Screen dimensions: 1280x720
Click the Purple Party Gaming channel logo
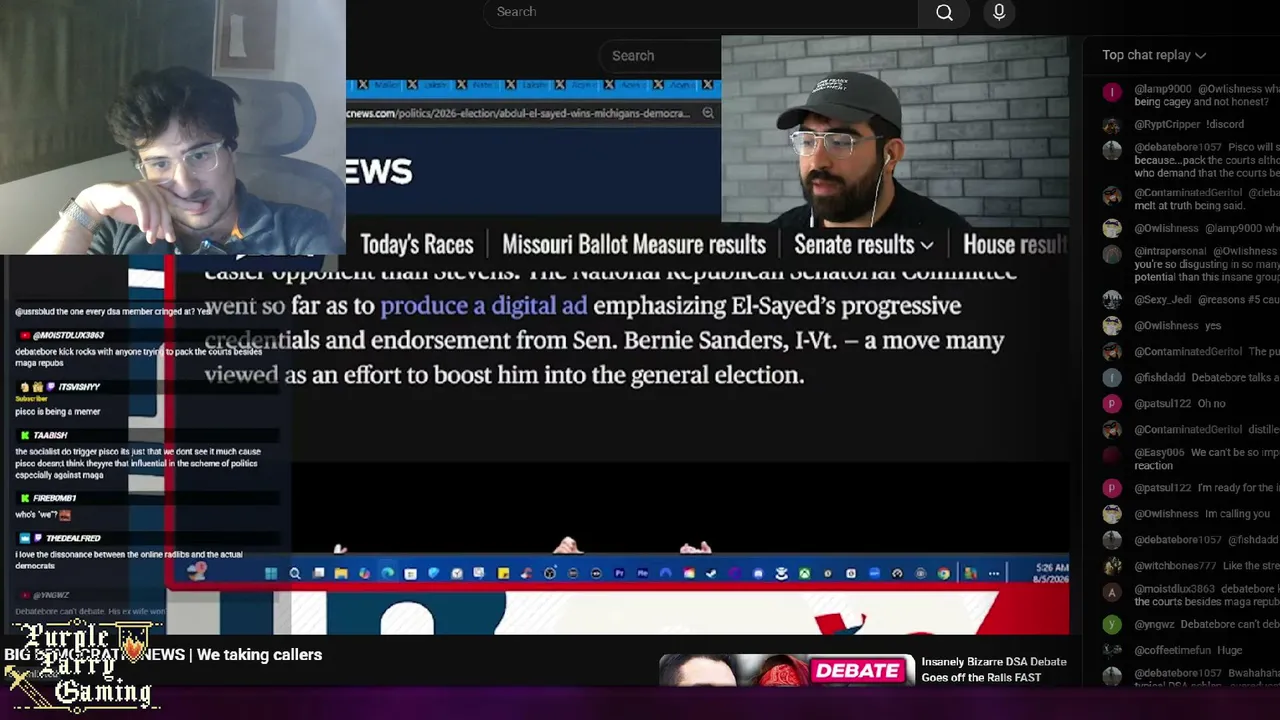82,666
